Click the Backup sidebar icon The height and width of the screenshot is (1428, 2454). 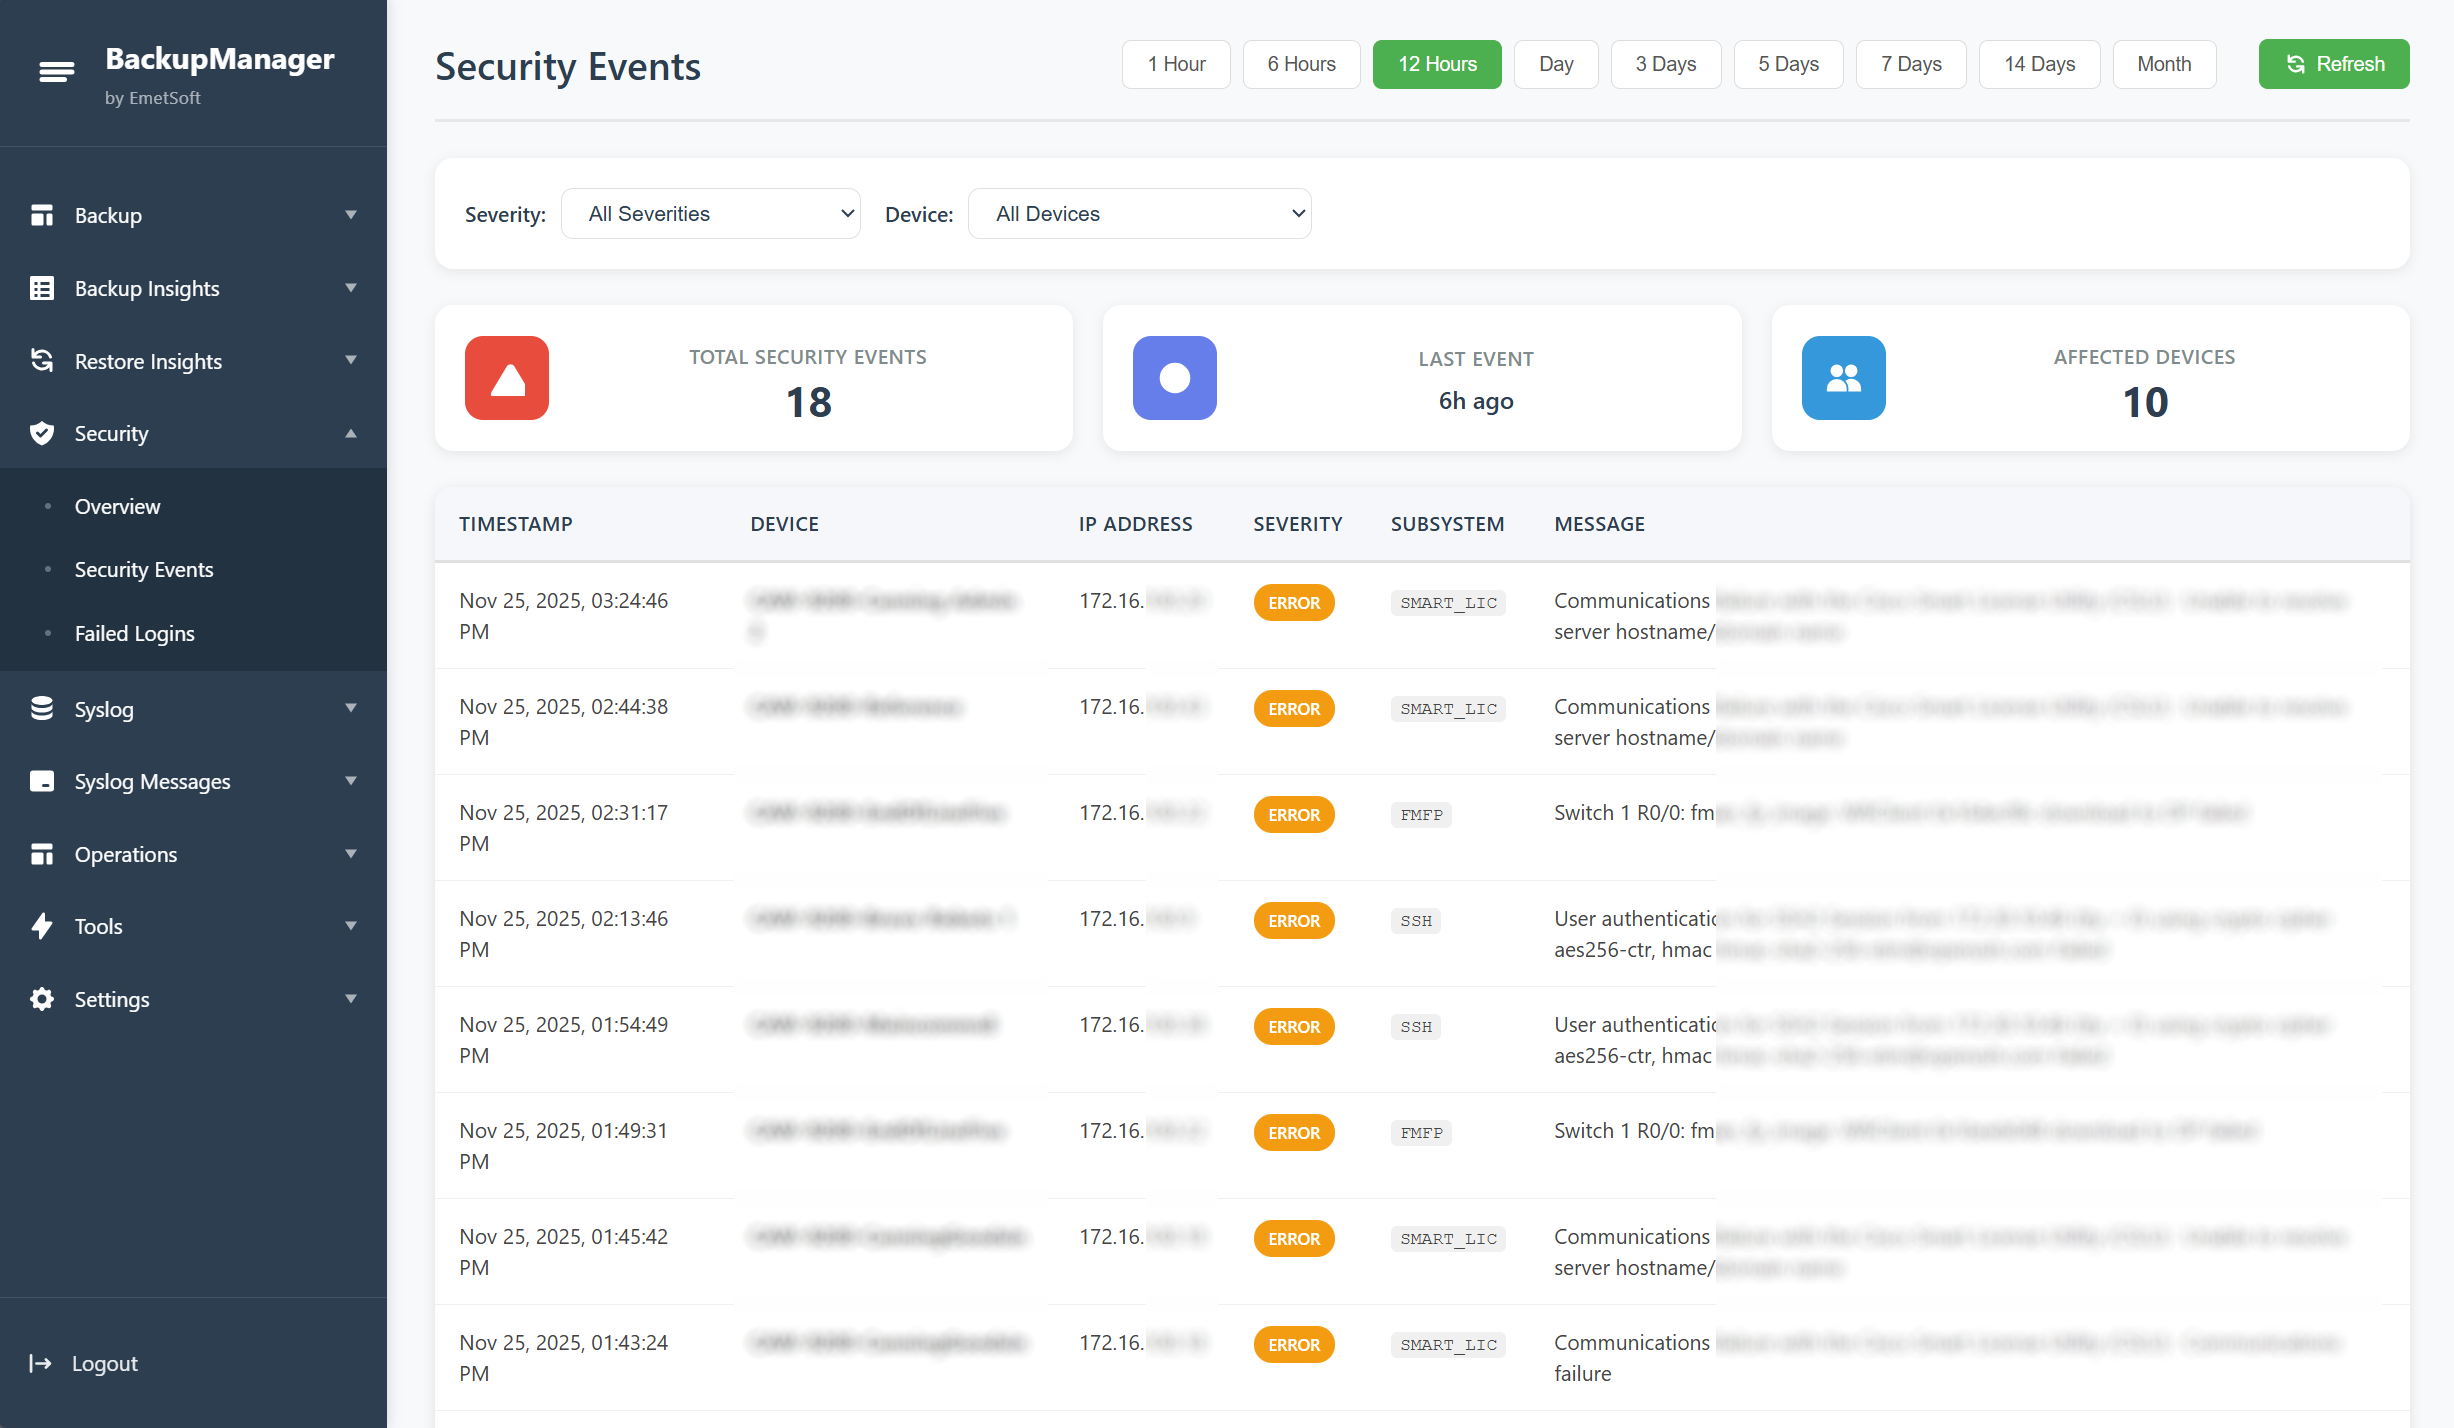coord(42,215)
